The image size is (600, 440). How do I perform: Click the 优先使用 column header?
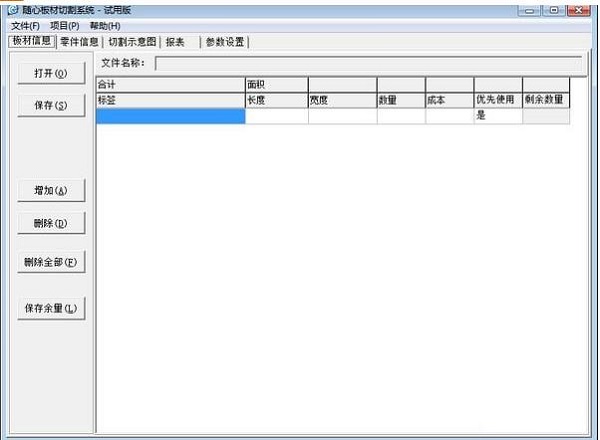(x=498, y=100)
